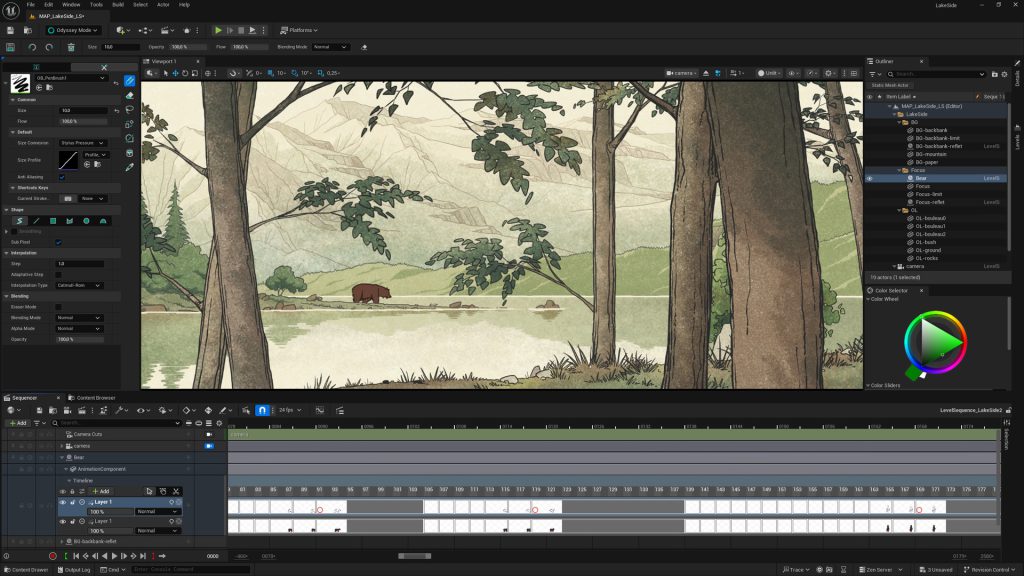Image resolution: width=1024 pixels, height=576 pixels.
Task: Select the eraser tool in the side toolbar
Action: tap(130, 95)
